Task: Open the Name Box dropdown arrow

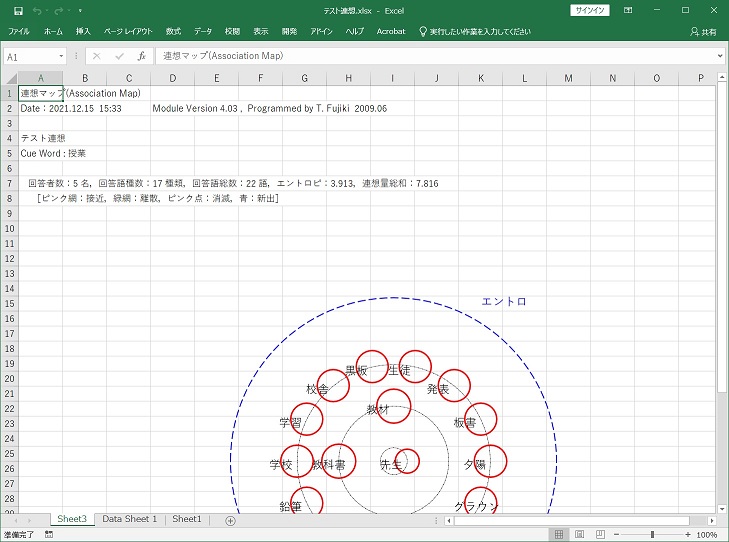Action: point(62,57)
